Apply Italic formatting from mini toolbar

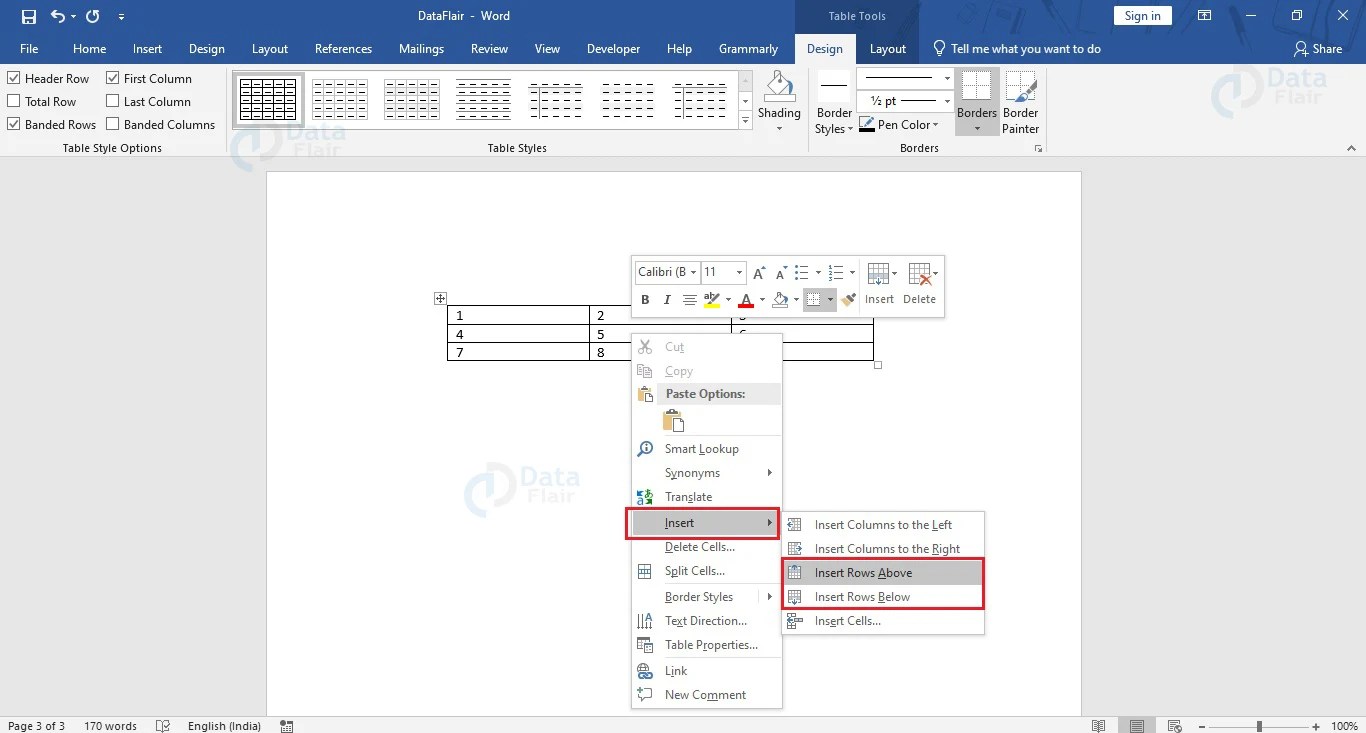coord(666,299)
